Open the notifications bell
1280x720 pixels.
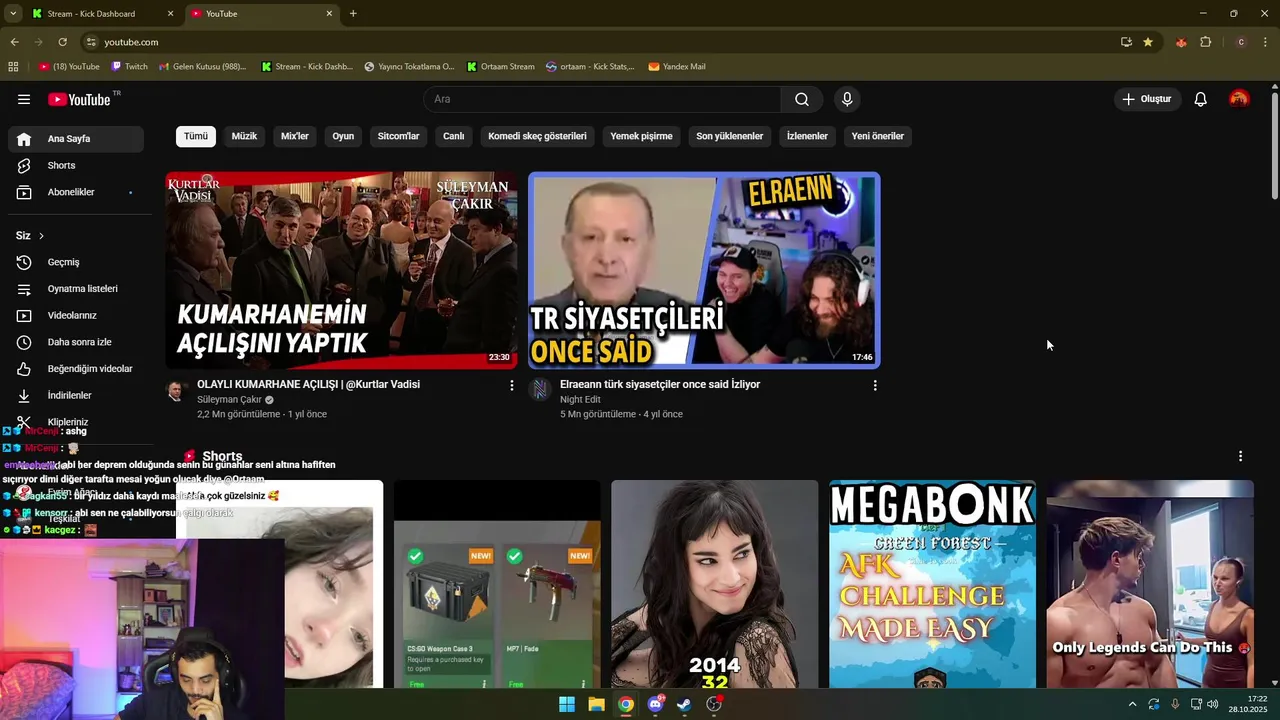(1201, 99)
